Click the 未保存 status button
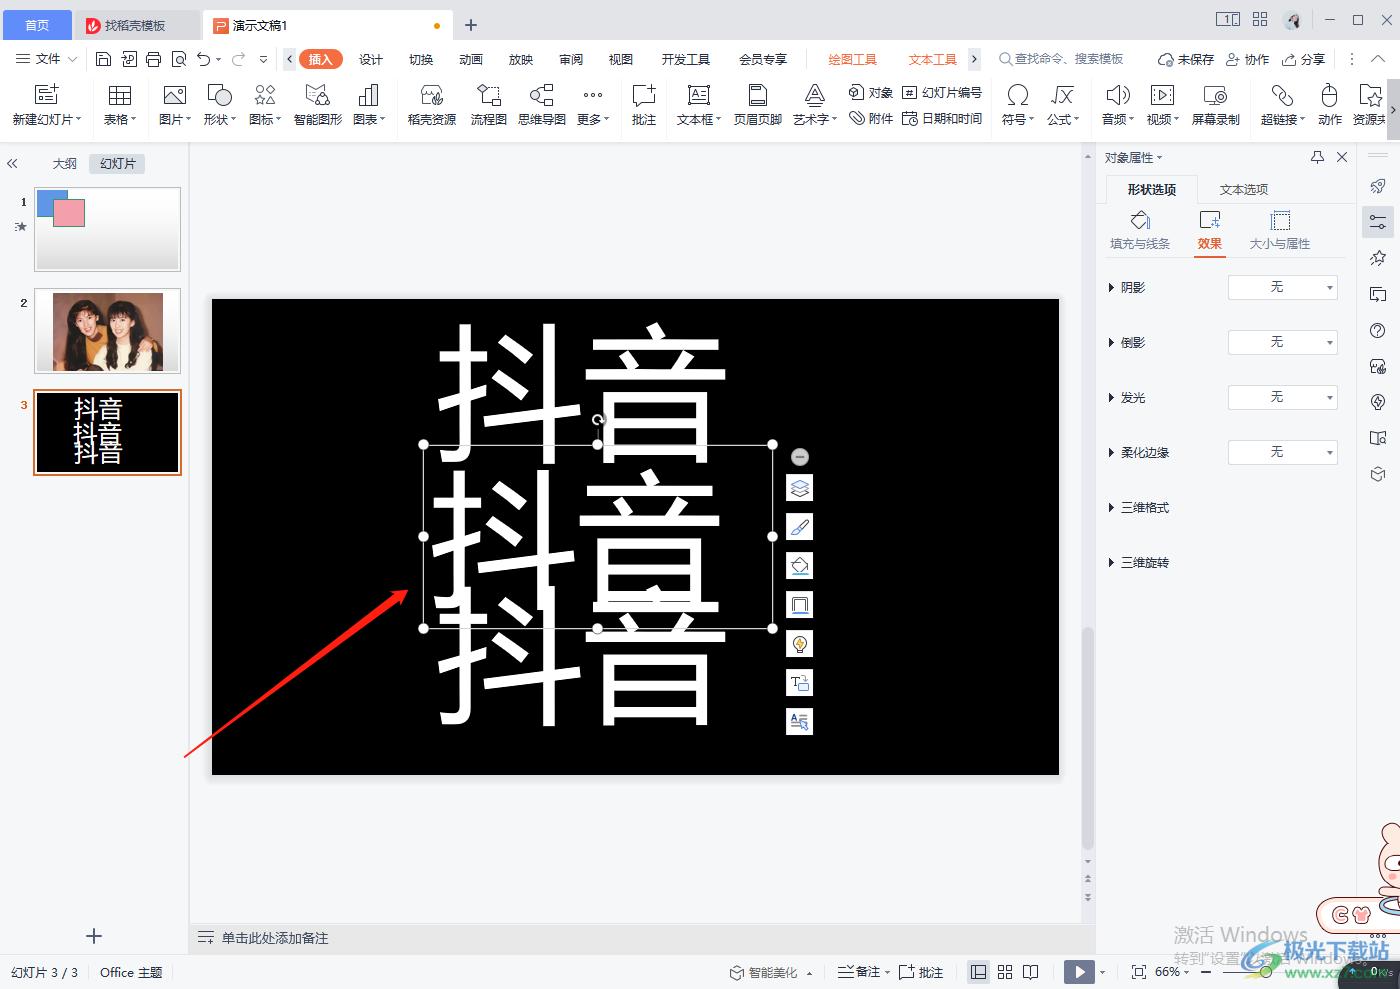 click(1186, 59)
